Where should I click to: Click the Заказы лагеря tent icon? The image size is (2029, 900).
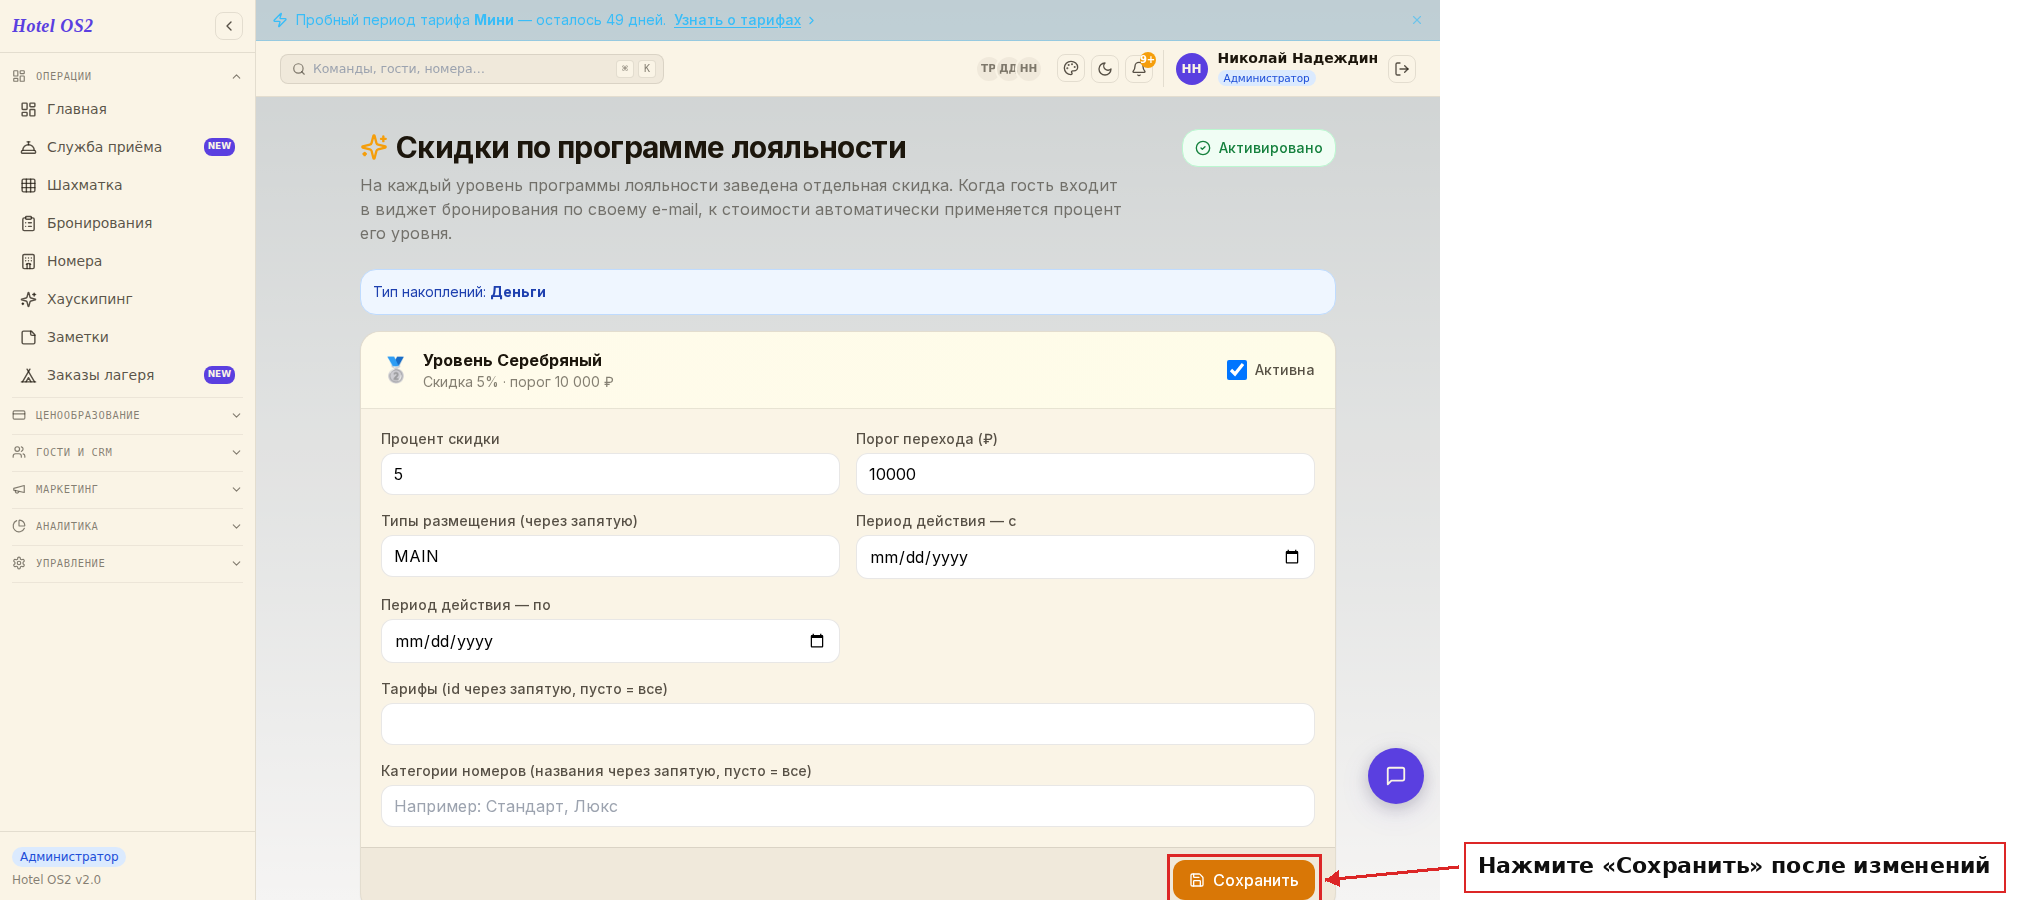[x=29, y=375]
